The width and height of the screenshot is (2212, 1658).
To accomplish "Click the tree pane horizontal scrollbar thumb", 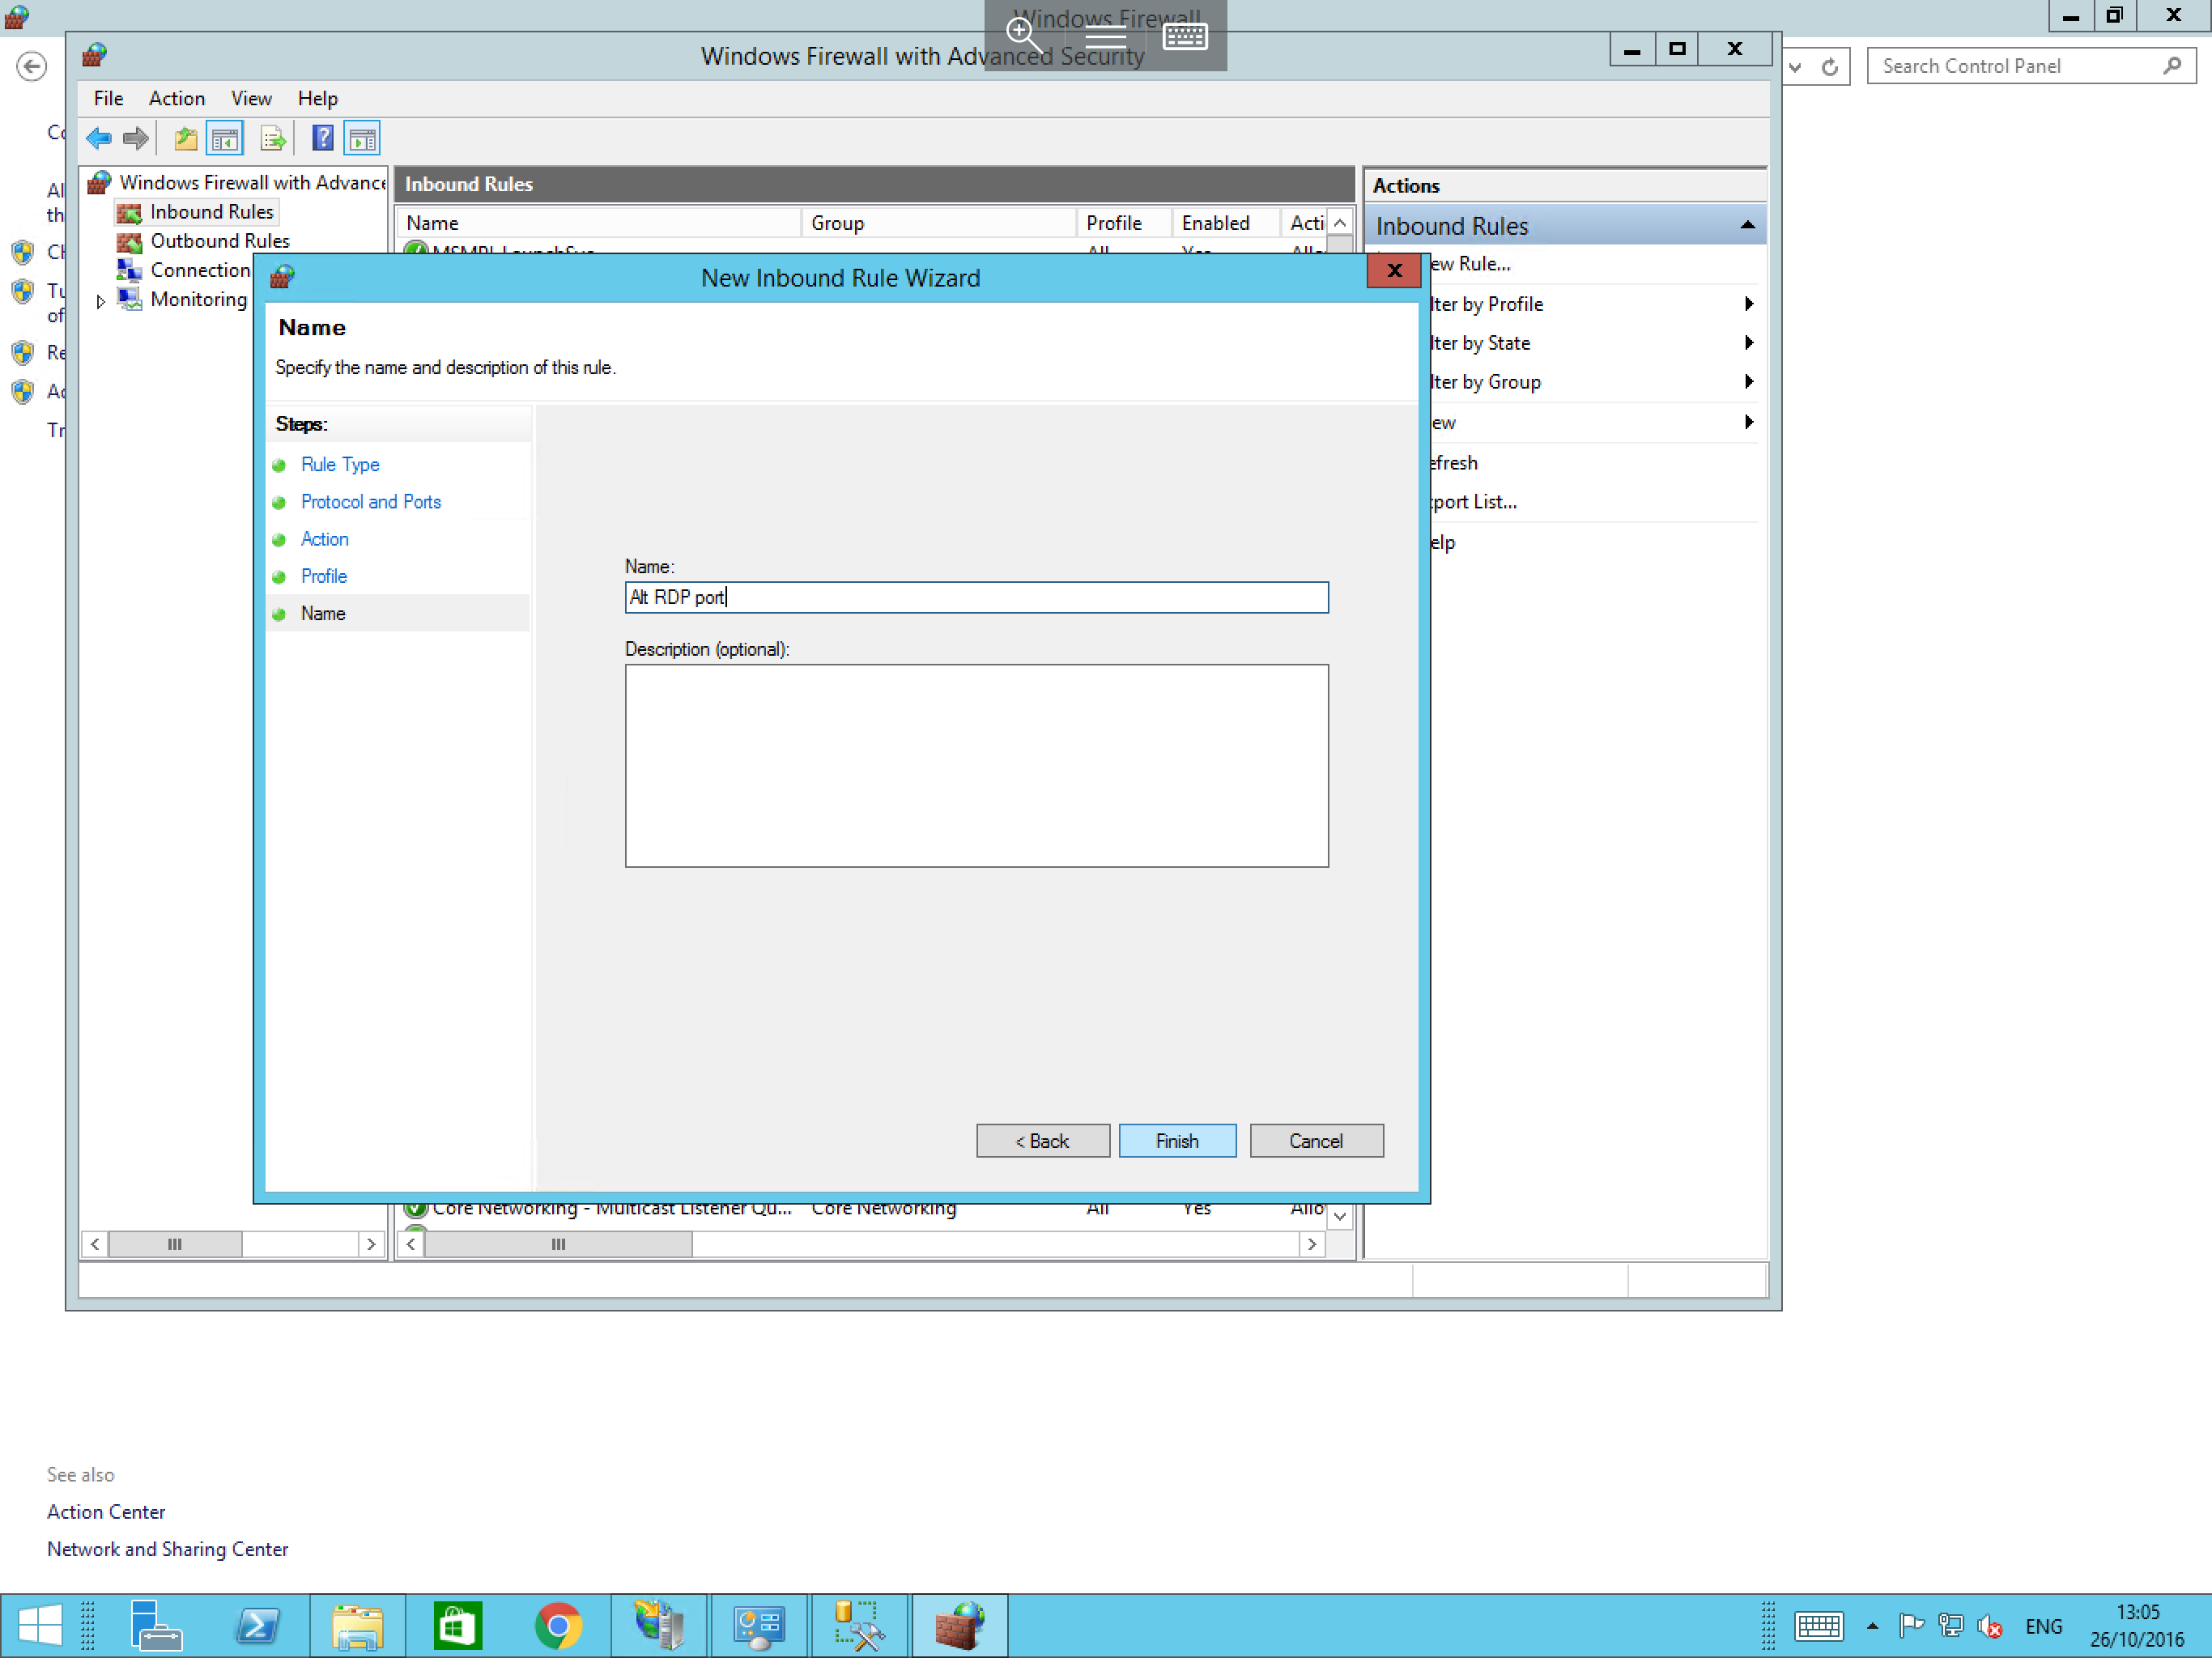I will coord(175,1244).
